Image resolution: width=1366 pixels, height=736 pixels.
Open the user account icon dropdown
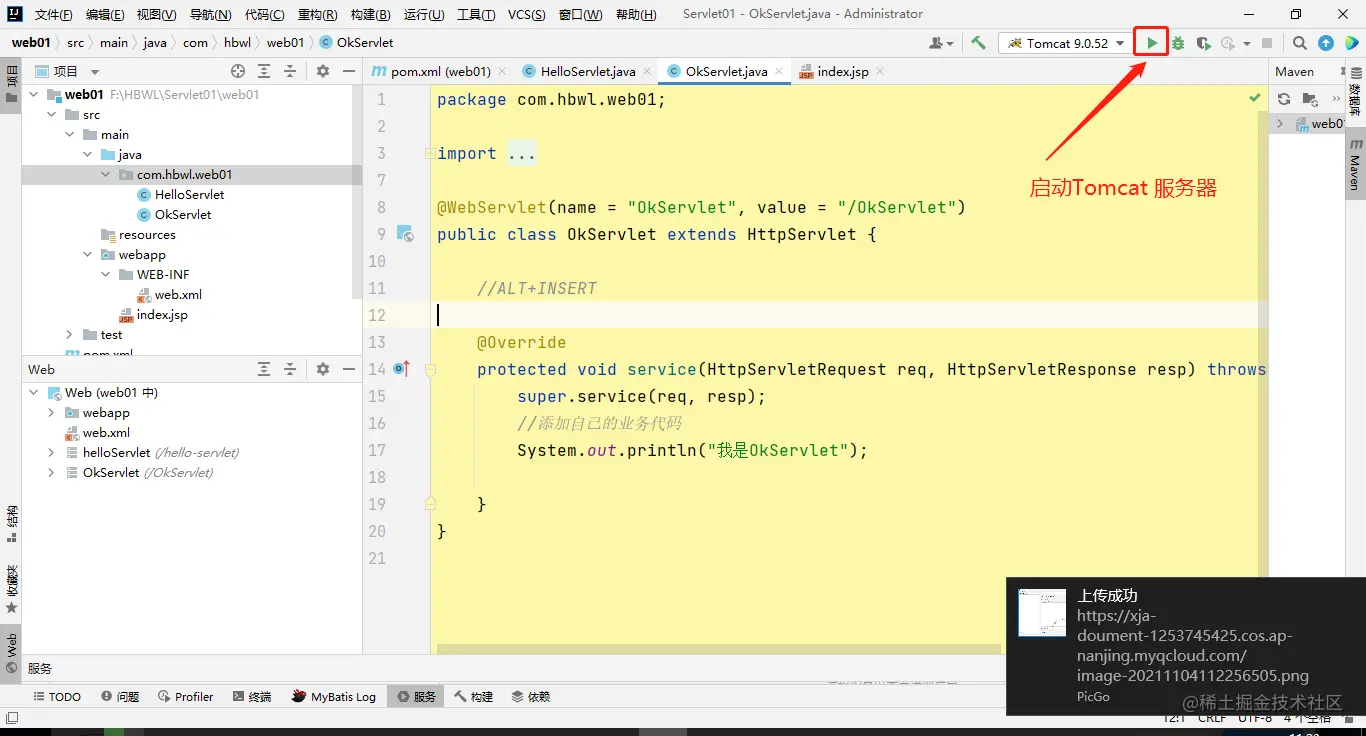[941, 43]
